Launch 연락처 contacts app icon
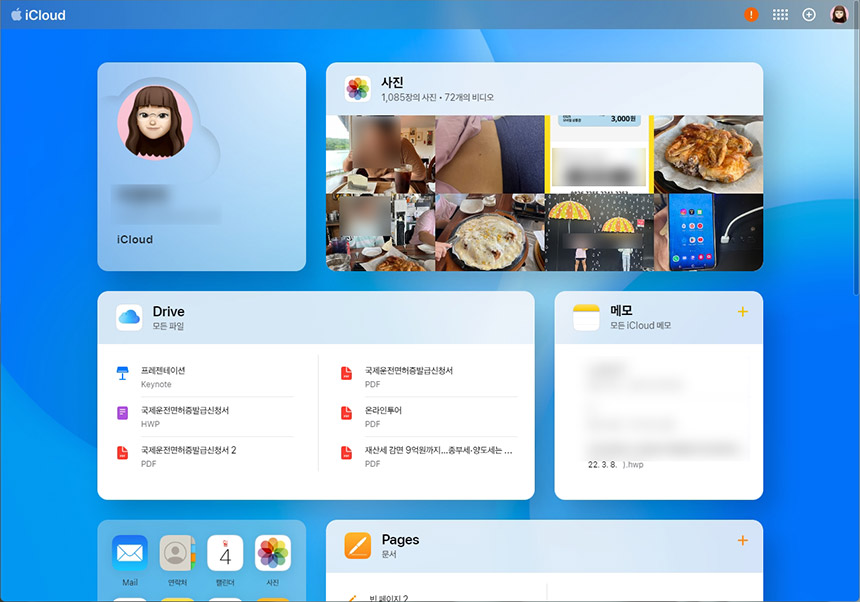 [x=177, y=553]
